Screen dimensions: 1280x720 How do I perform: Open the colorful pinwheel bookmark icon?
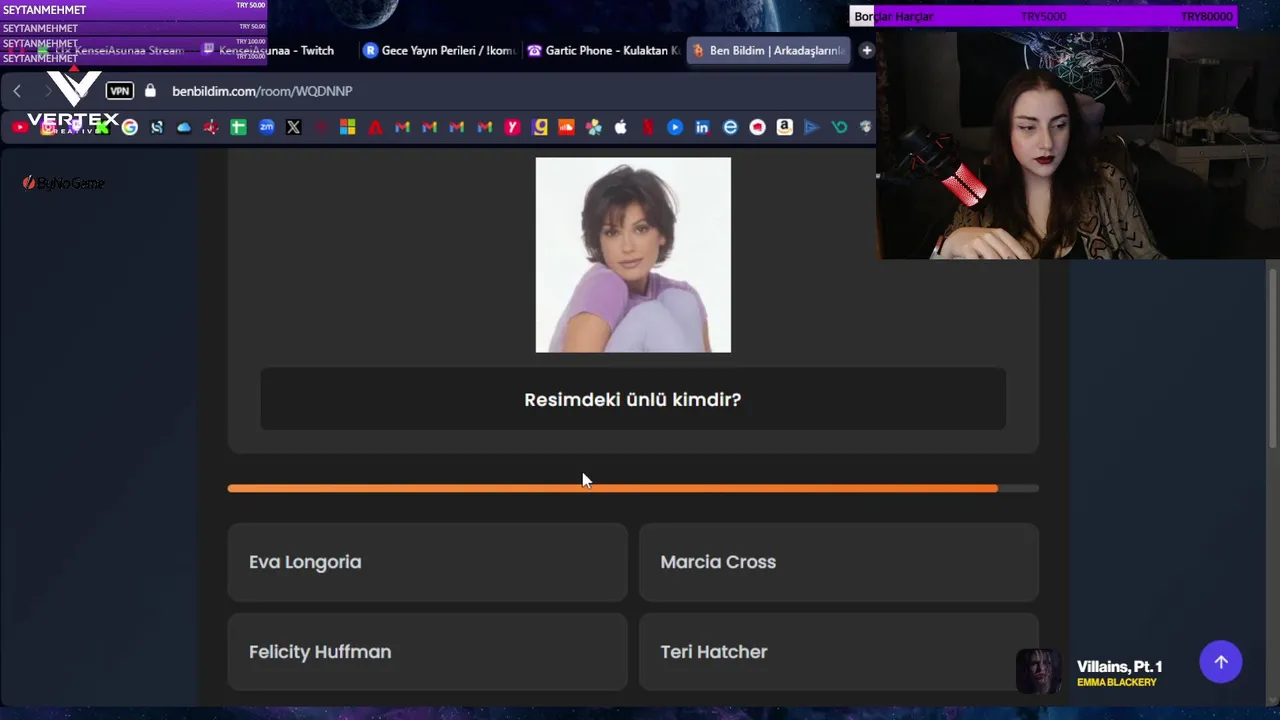(594, 127)
